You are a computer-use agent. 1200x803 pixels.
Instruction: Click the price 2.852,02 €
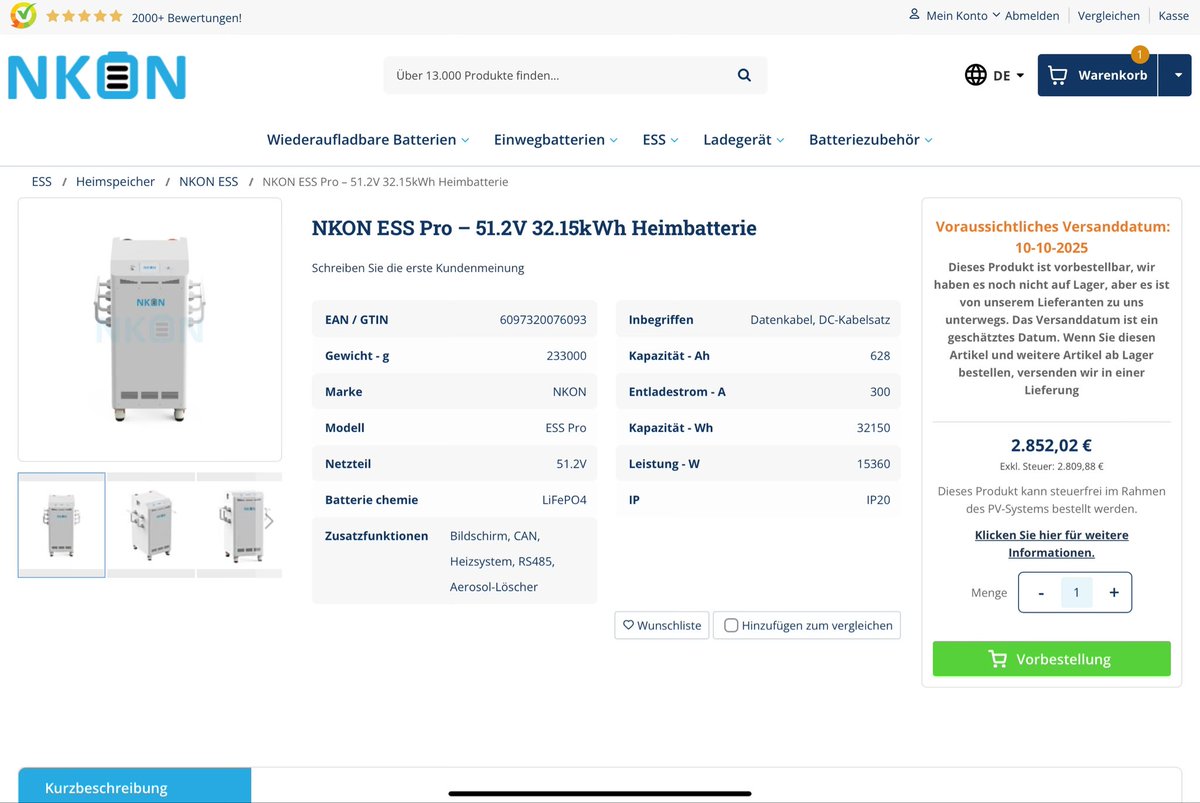tap(1051, 446)
